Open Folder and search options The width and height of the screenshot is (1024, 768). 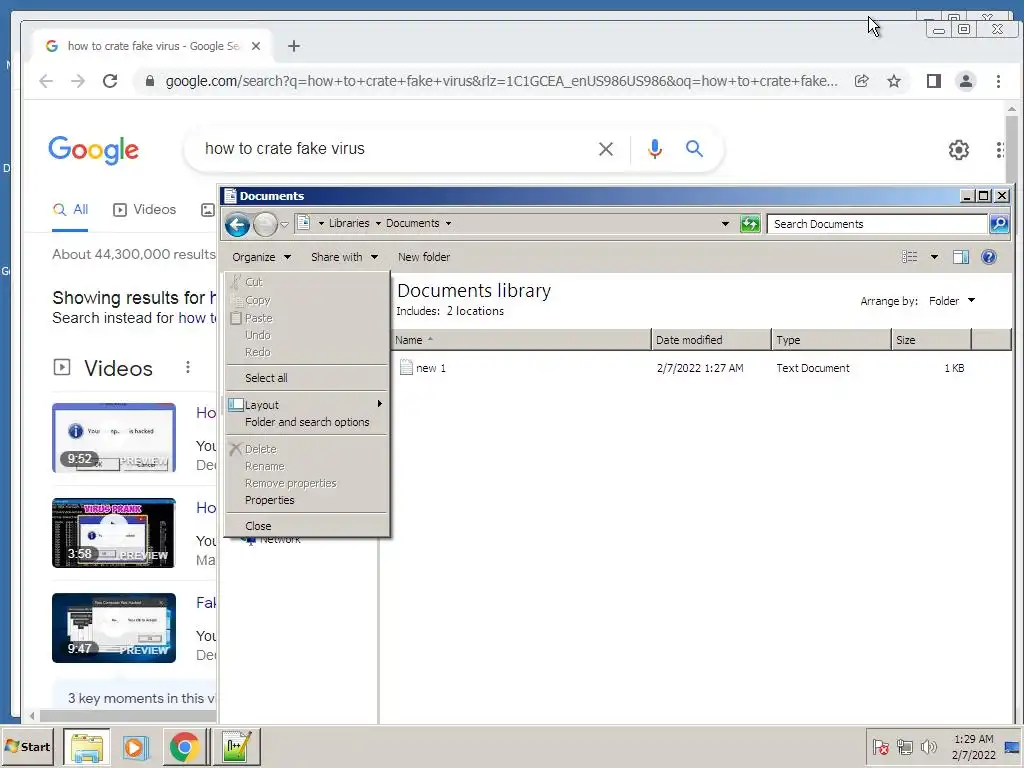pyautogui.click(x=307, y=423)
